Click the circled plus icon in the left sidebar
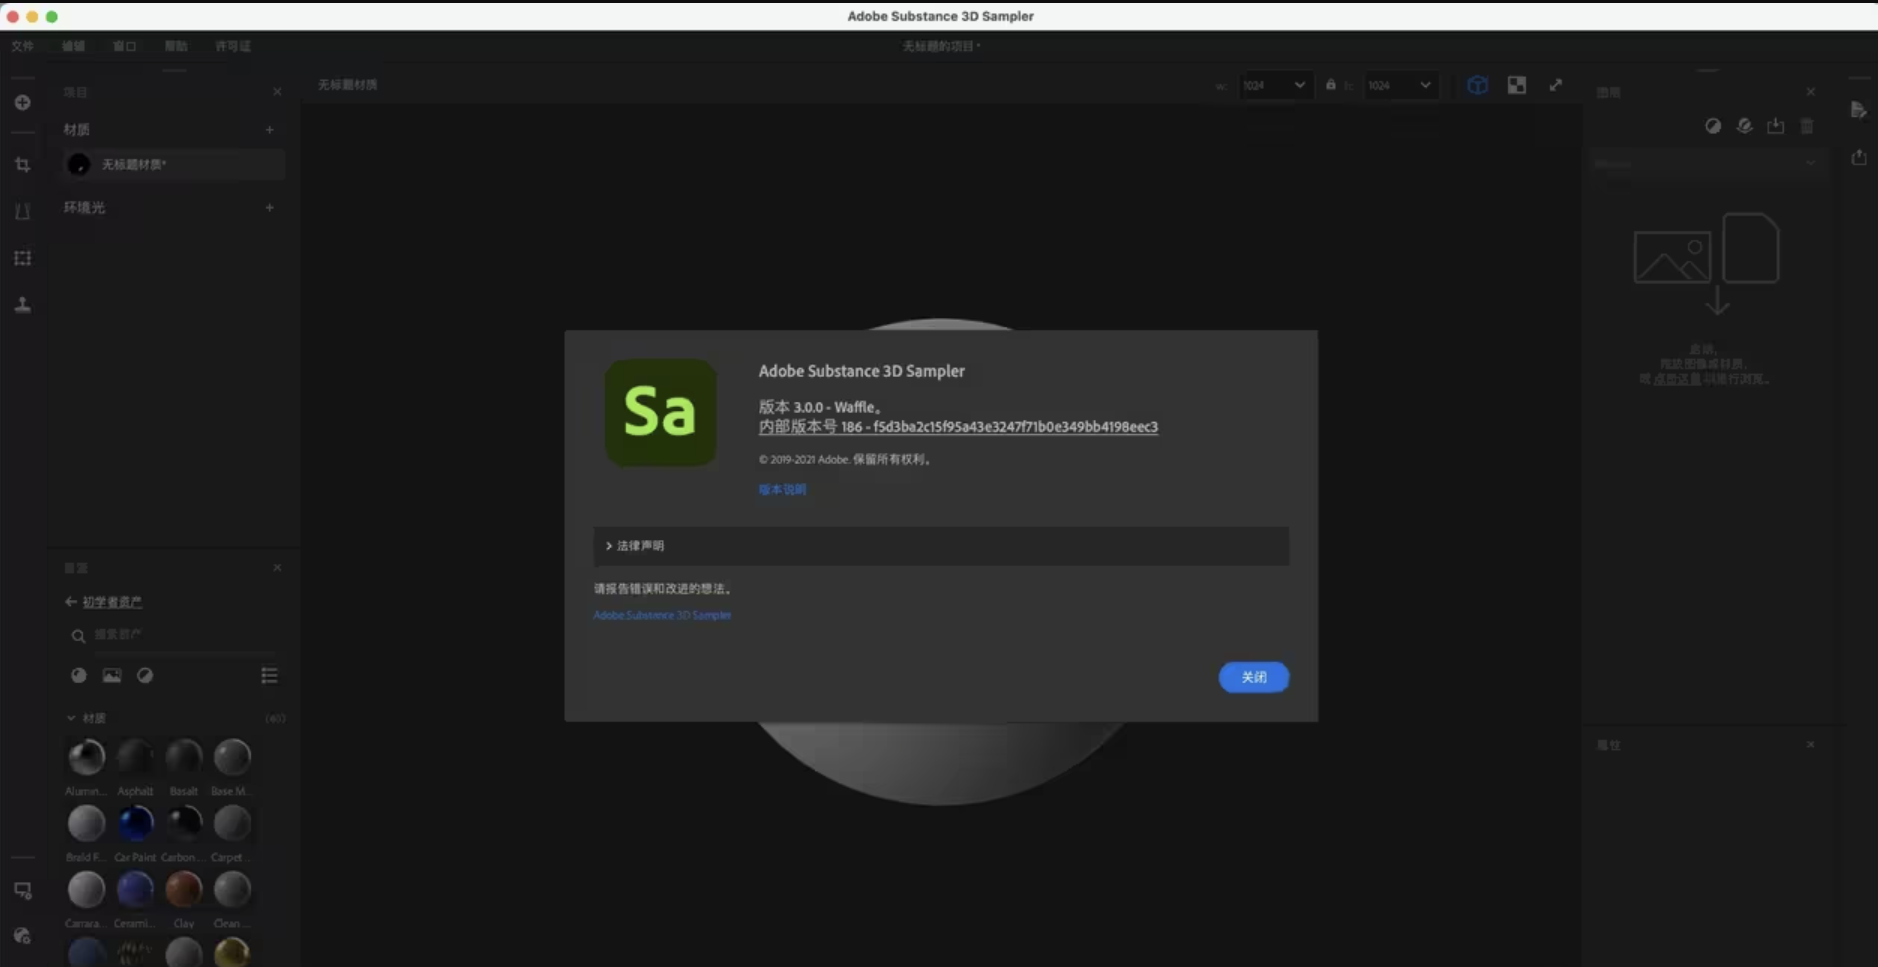 point(22,103)
